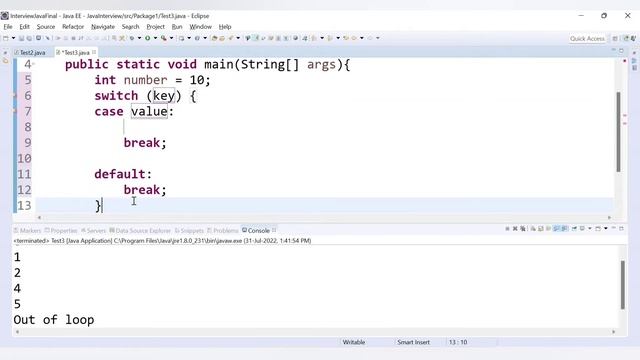Open the Search toolbar dropdown arrow
Viewport: 640px width, 360px height.
(238, 38)
